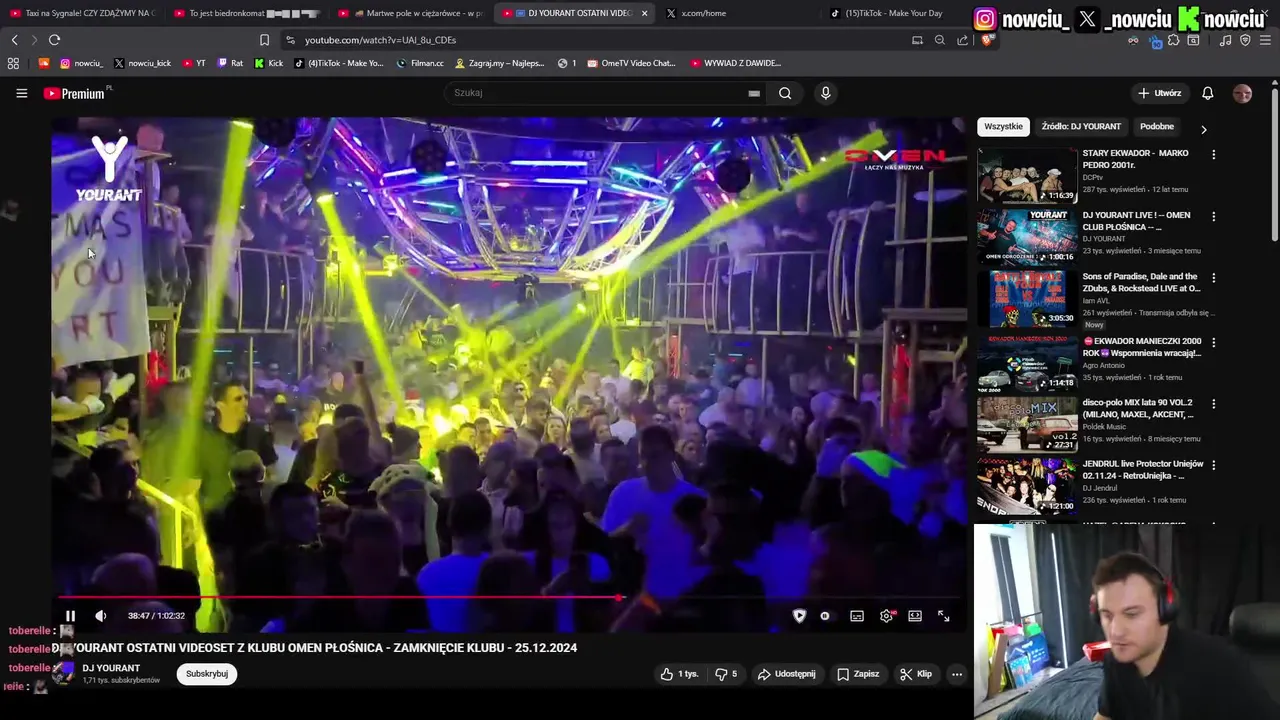Reload the page
The image size is (1280, 720).
[54, 40]
